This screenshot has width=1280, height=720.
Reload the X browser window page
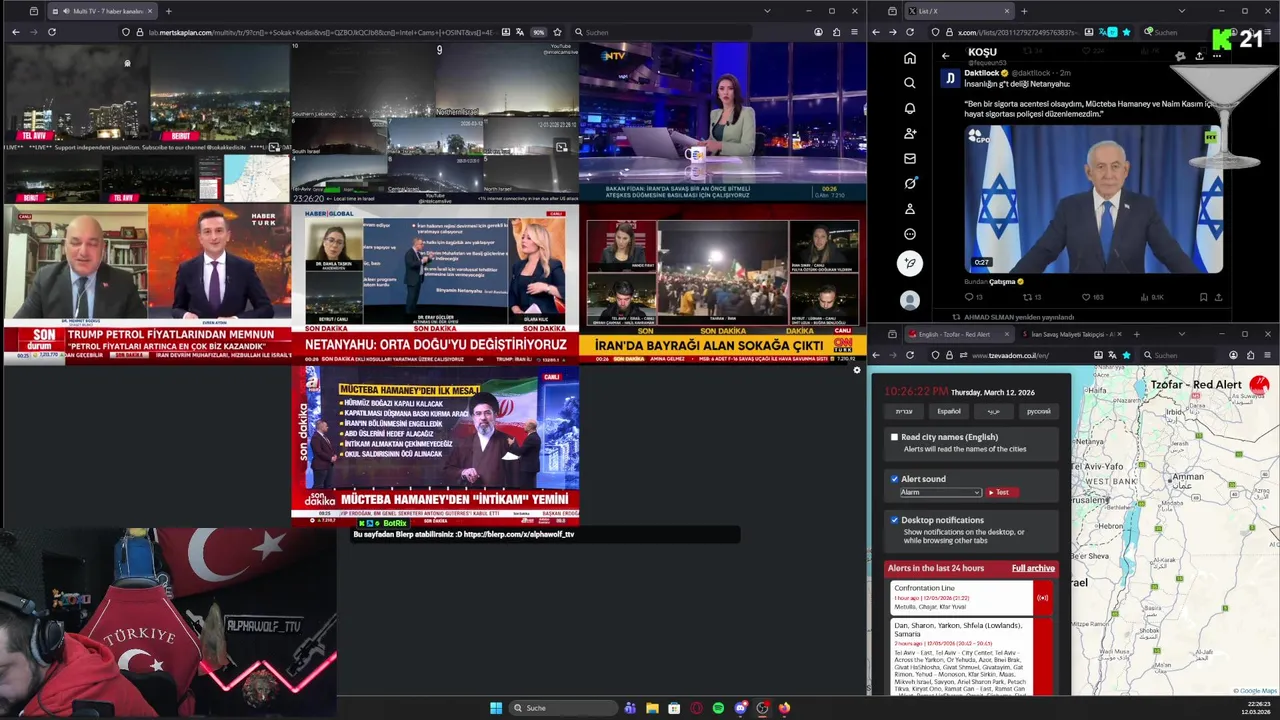910,32
